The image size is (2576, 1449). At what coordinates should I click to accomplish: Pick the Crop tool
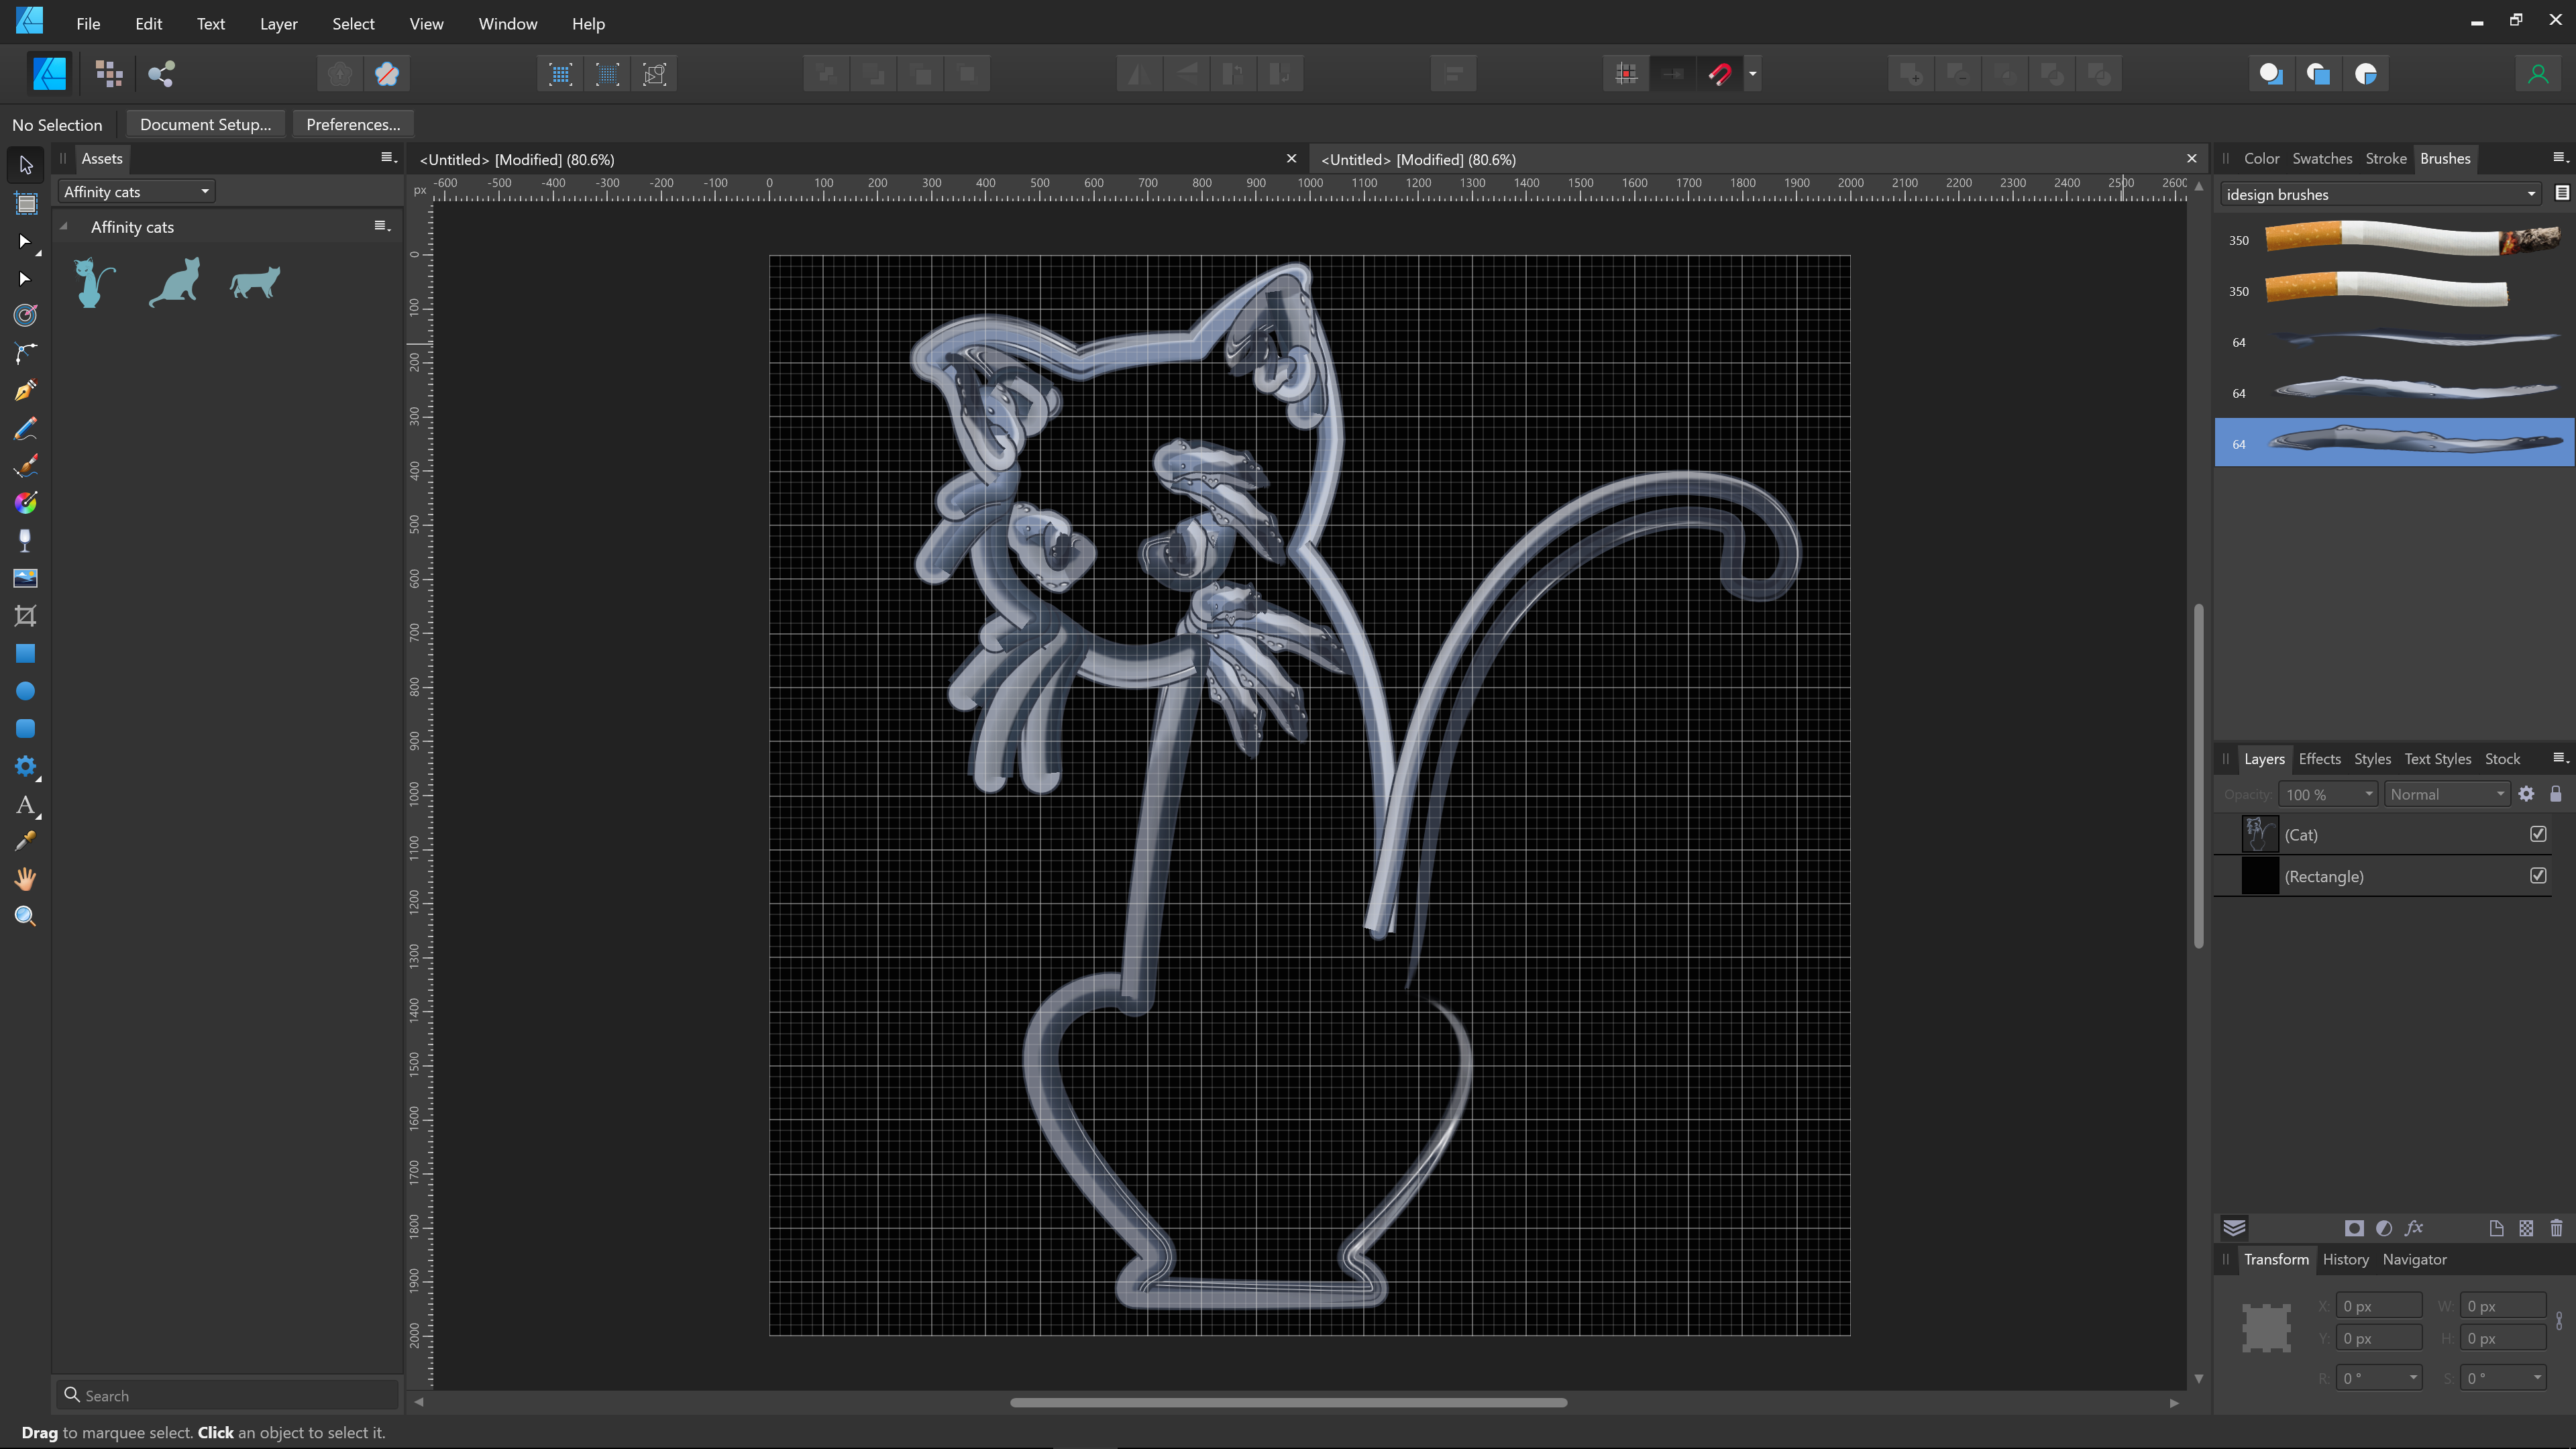tap(26, 616)
